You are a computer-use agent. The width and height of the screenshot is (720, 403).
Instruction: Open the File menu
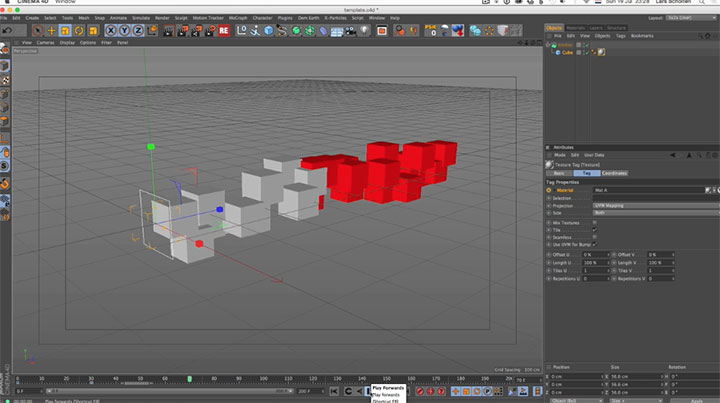[x=4, y=18]
